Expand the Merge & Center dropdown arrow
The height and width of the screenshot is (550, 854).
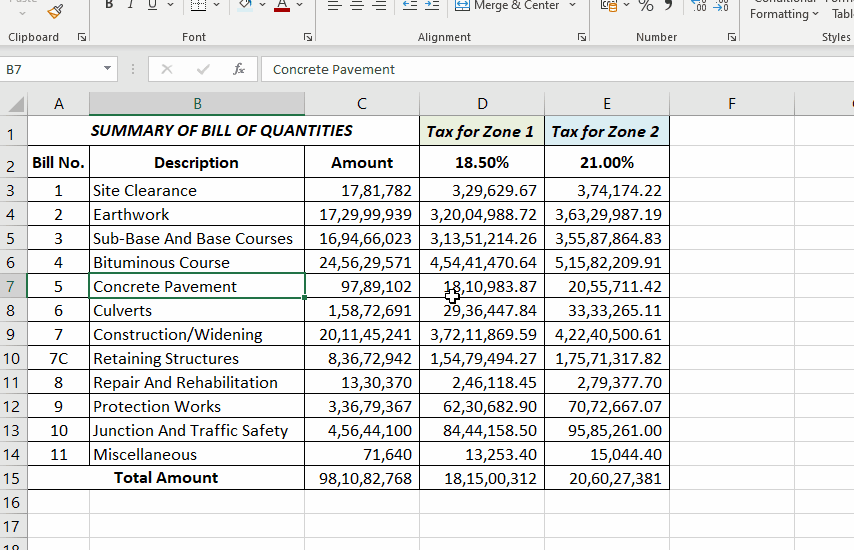click(572, 5)
